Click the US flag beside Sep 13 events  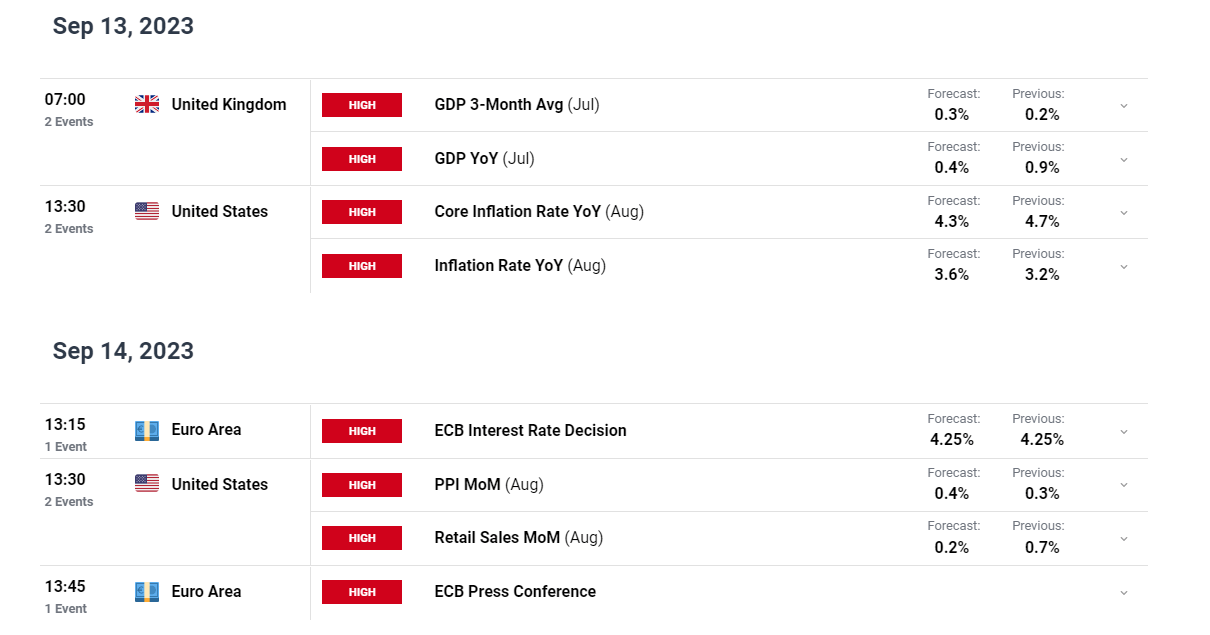[x=147, y=211]
